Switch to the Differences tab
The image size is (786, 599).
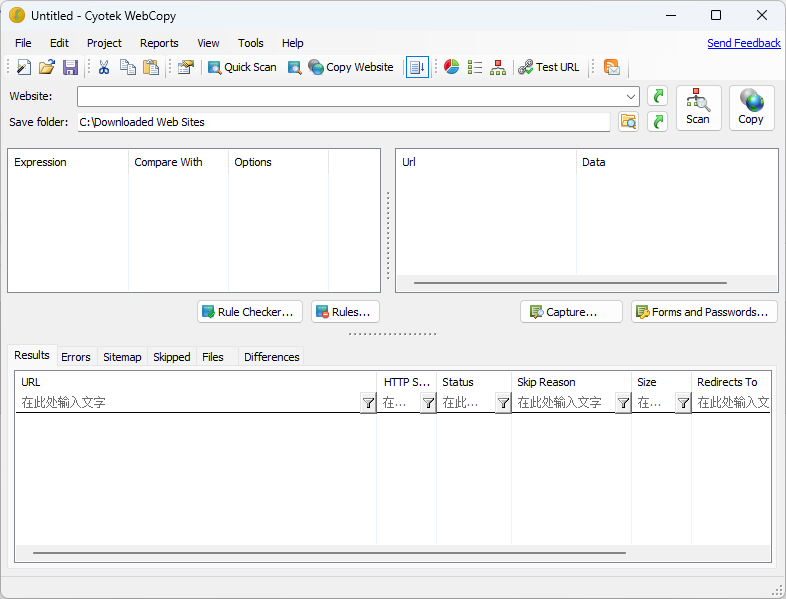pos(272,357)
